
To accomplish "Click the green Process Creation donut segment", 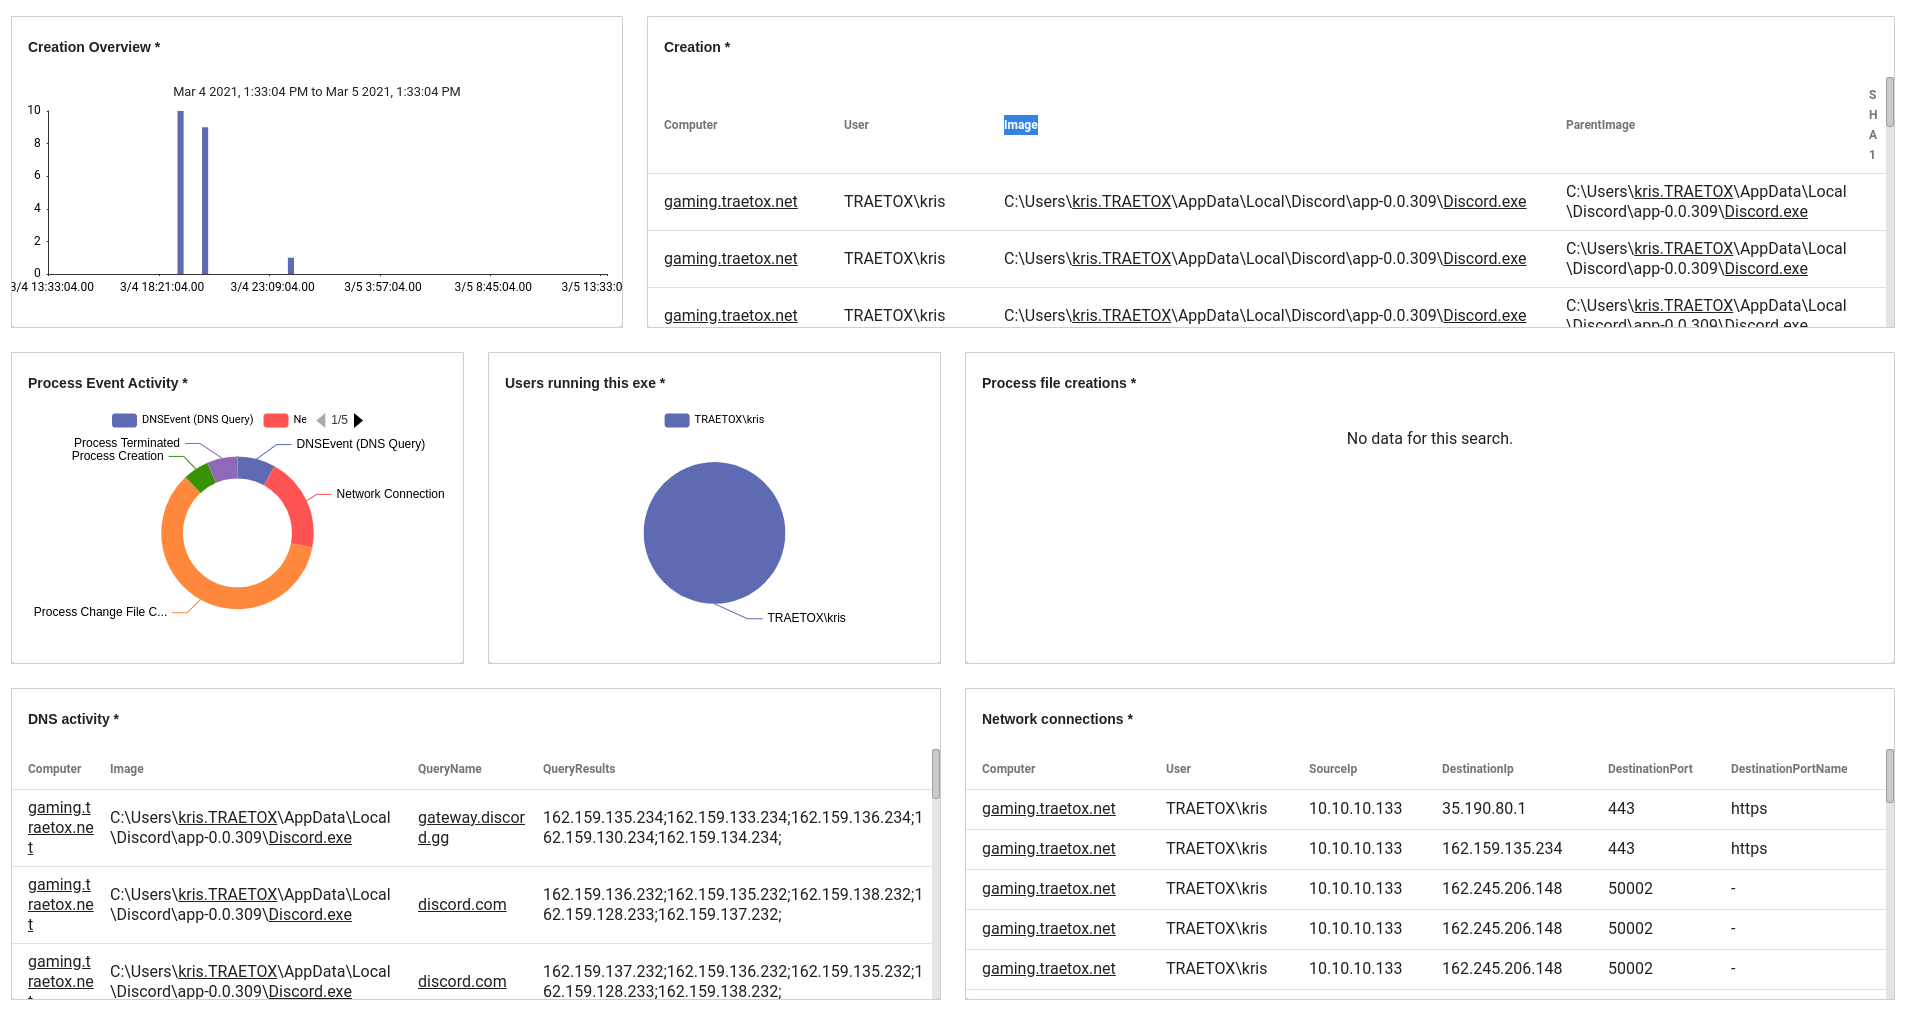I will [x=200, y=477].
